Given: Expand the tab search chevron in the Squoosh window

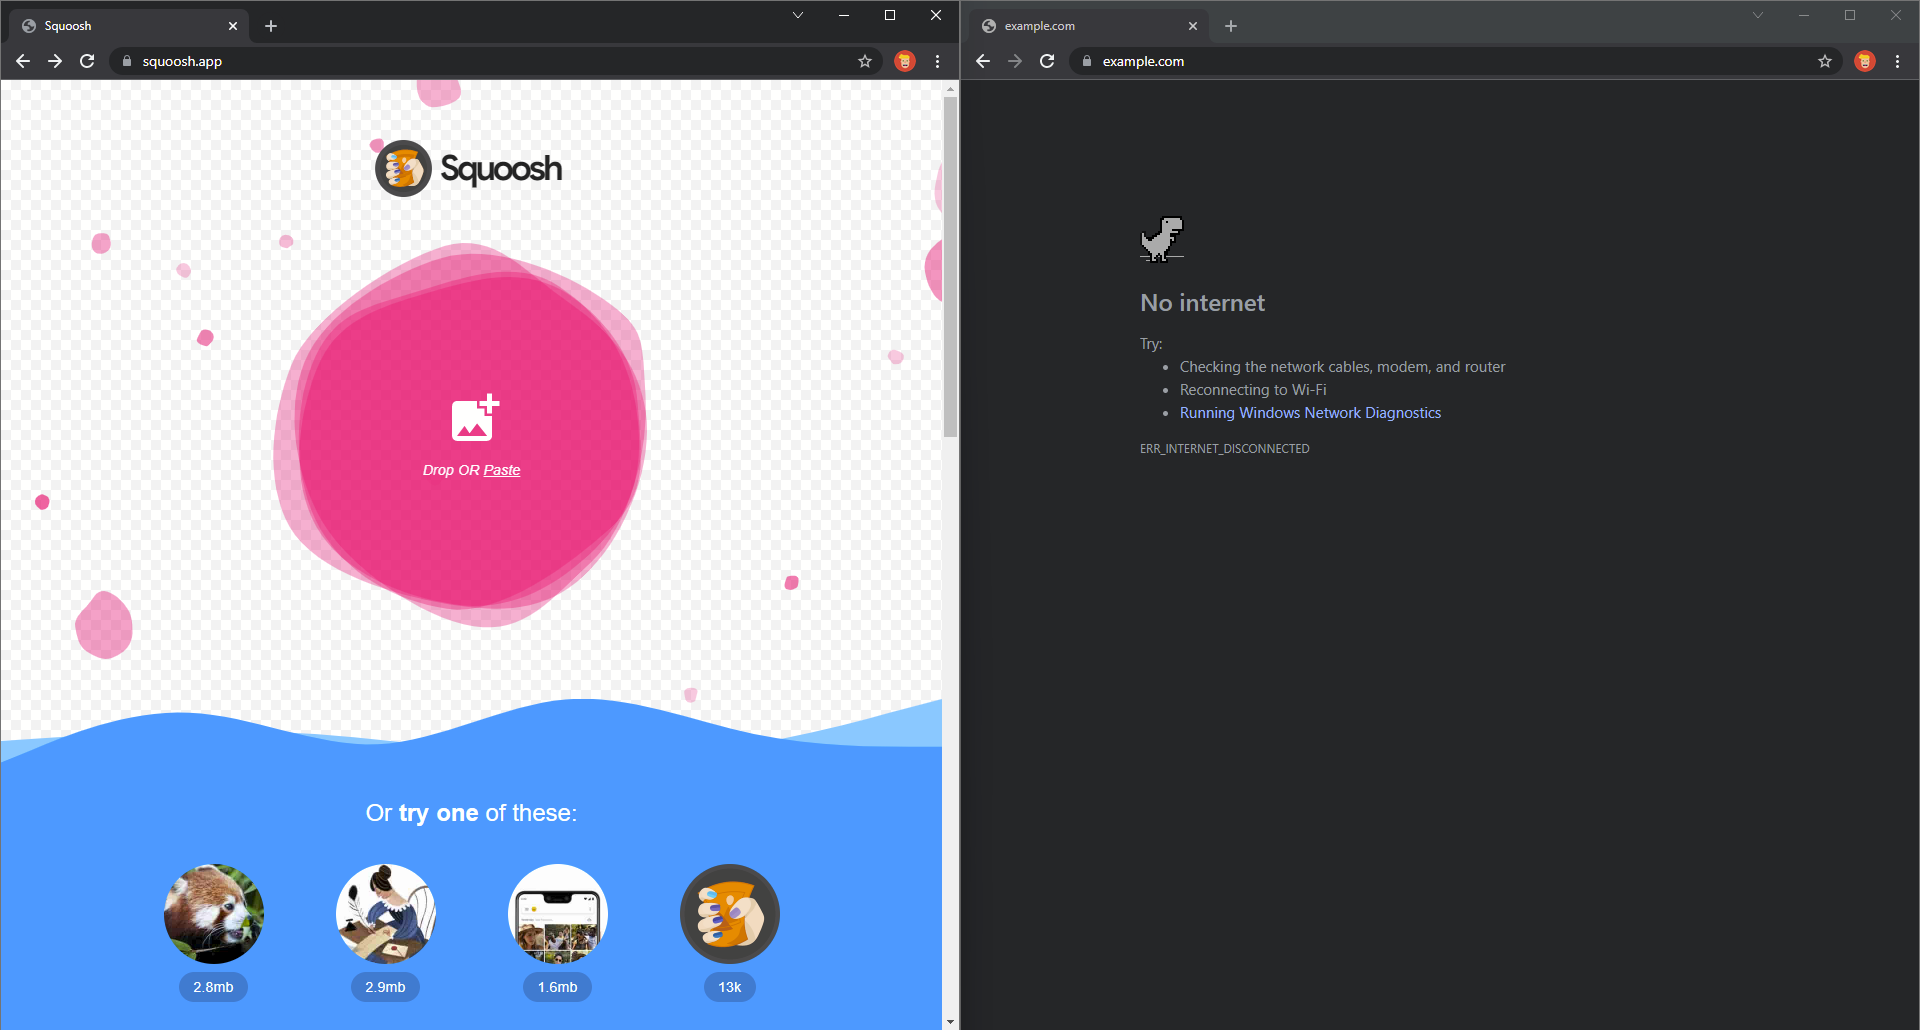Looking at the screenshot, I should 798,15.
